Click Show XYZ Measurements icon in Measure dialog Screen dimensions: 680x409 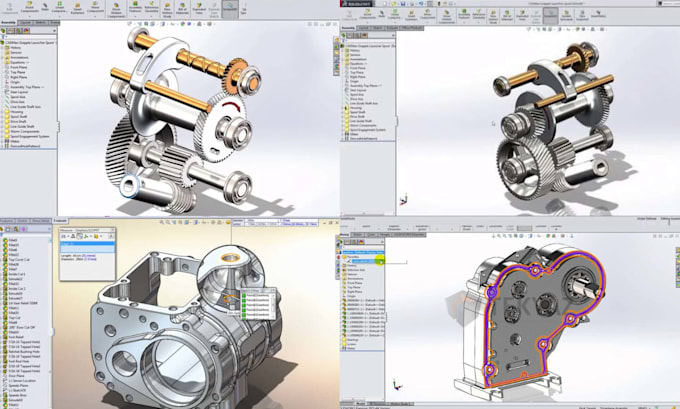point(79,236)
